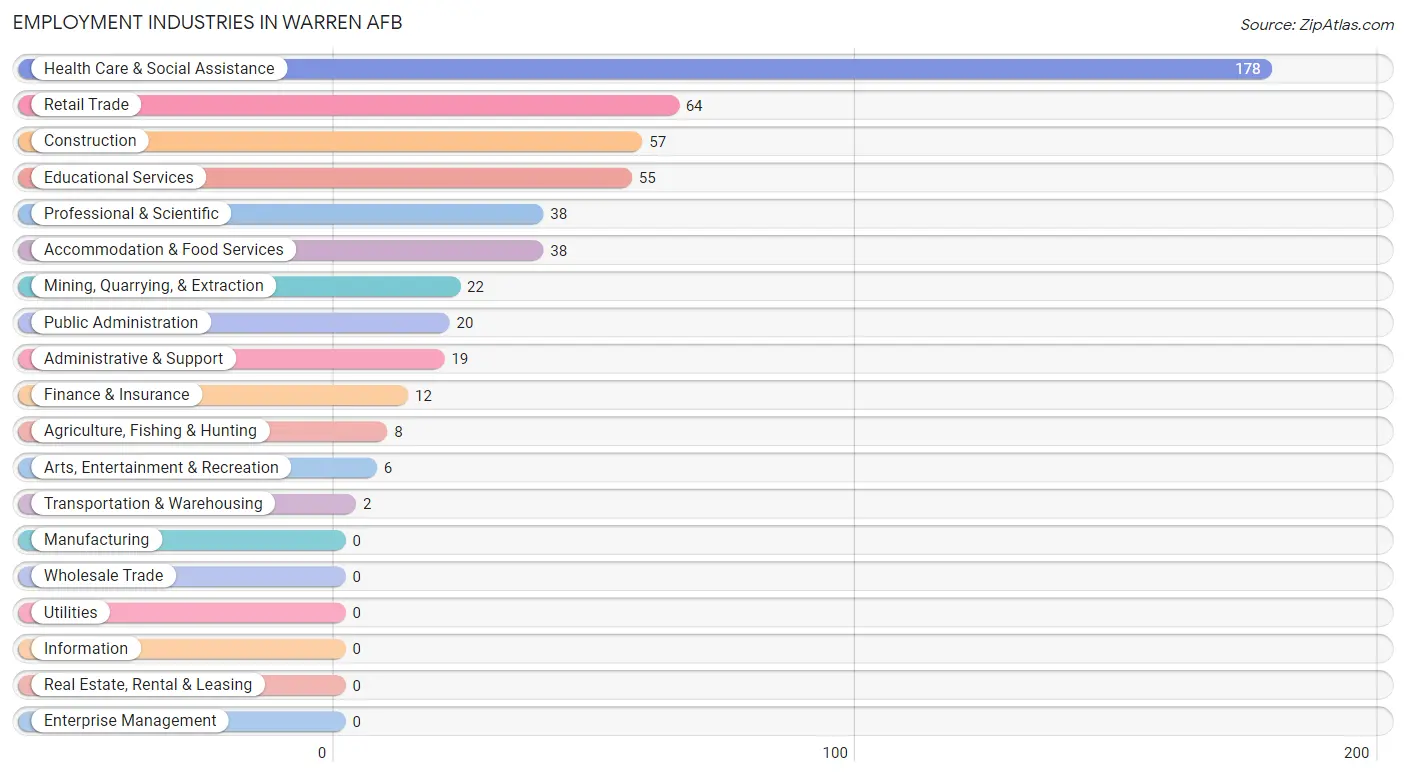Viewport: 1406px width, 776px height.
Task: Select the Retail Trade bar
Action: [348, 105]
